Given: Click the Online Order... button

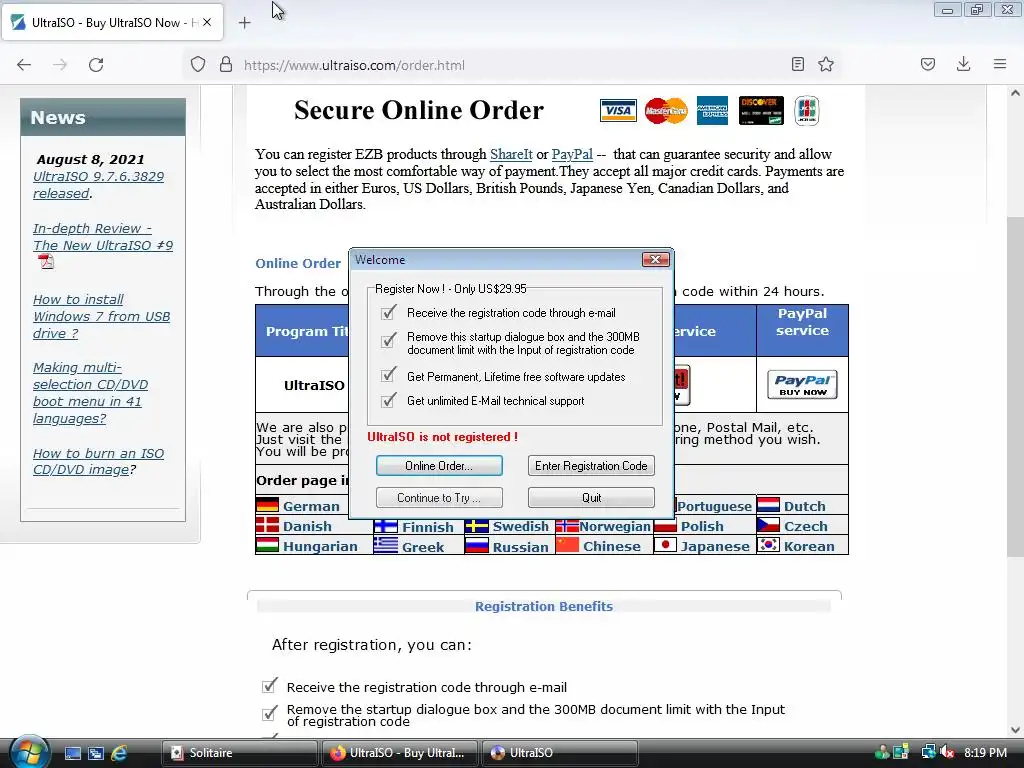Looking at the screenshot, I should [439, 466].
